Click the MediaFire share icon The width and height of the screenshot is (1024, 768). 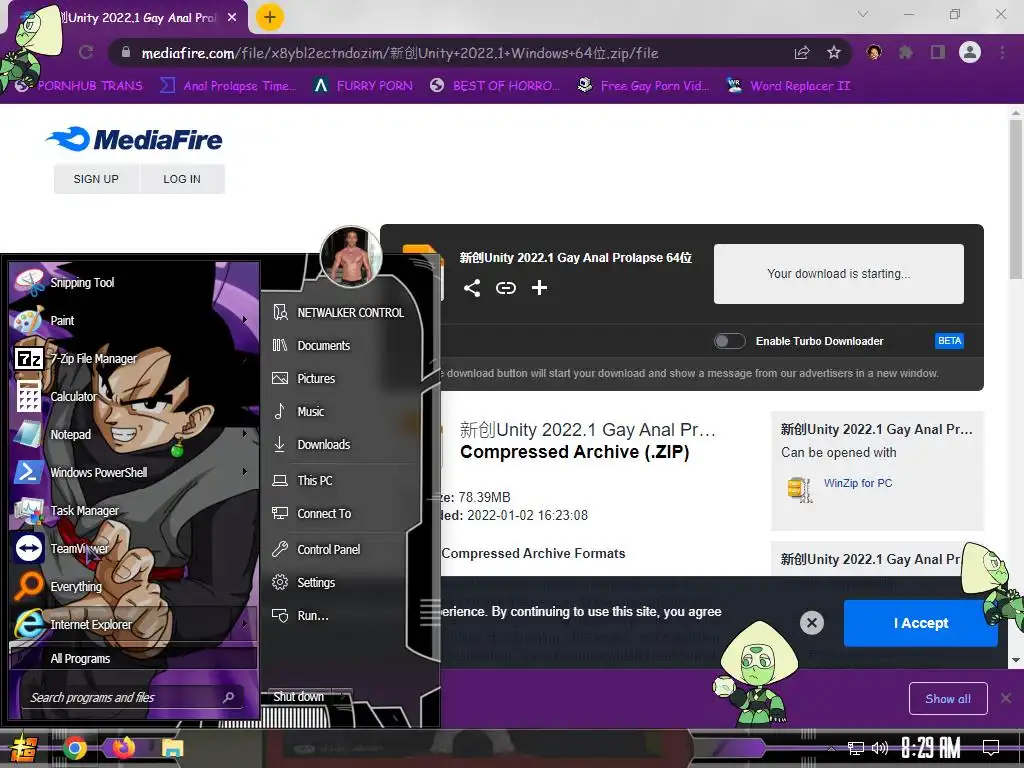[x=472, y=288]
